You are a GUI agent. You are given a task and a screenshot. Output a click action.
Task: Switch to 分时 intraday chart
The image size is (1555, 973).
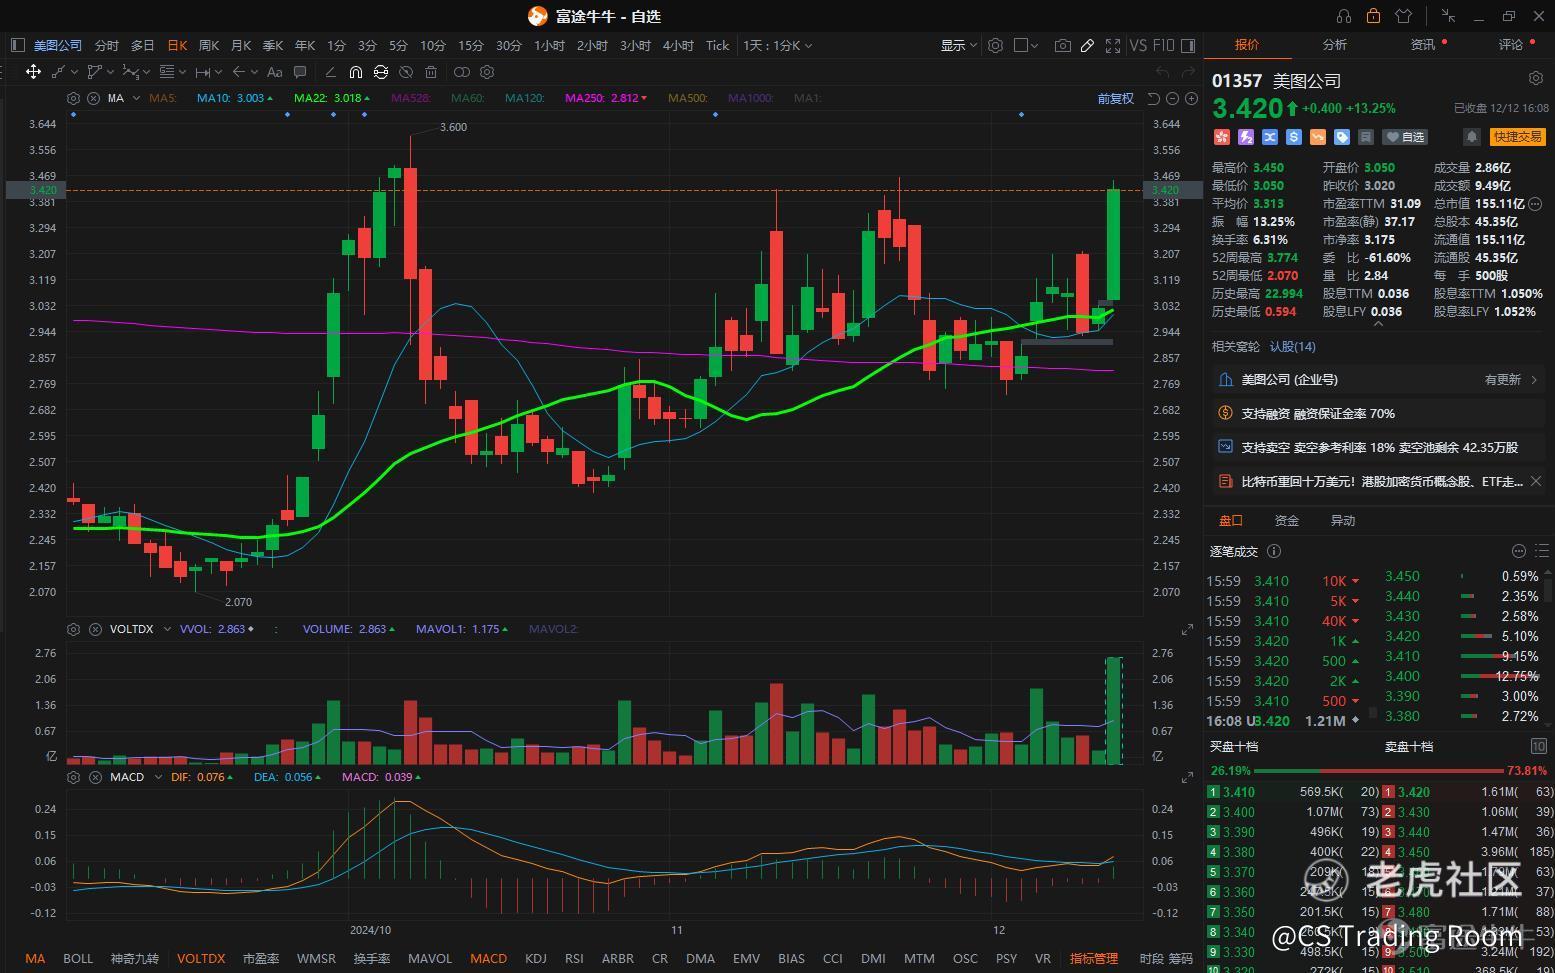click(x=106, y=45)
